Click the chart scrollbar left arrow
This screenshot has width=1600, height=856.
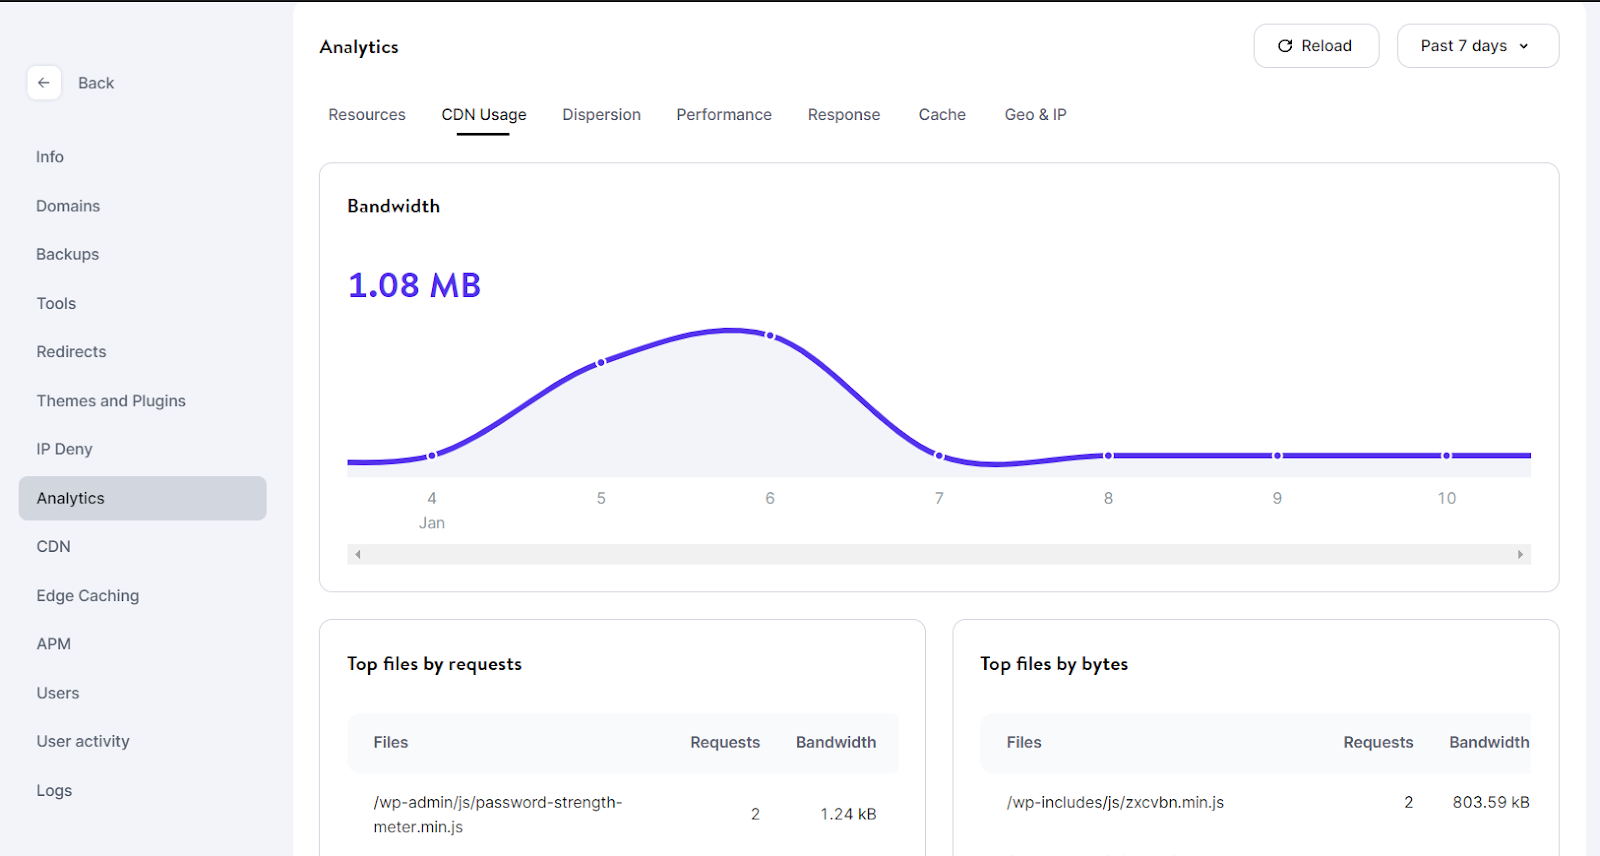(x=357, y=554)
